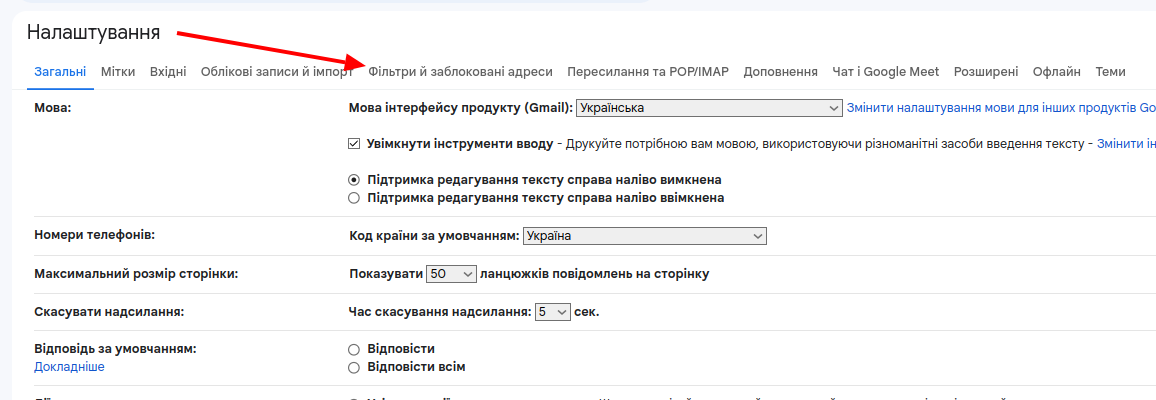Go to Фільтри й заблоковані адреси tab
The height and width of the screenshot is (400, 1156).
[x=460, y=72]
